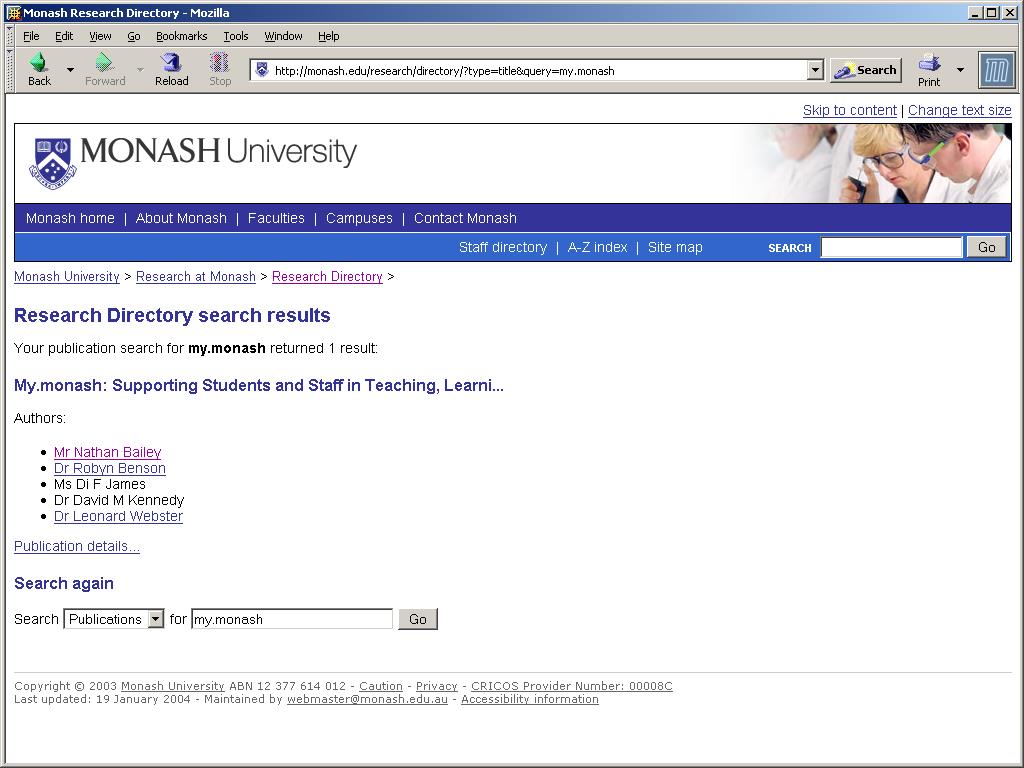Click the Stop loading icon
This screenshot has height=768, width=1024.
coord(219,62)
